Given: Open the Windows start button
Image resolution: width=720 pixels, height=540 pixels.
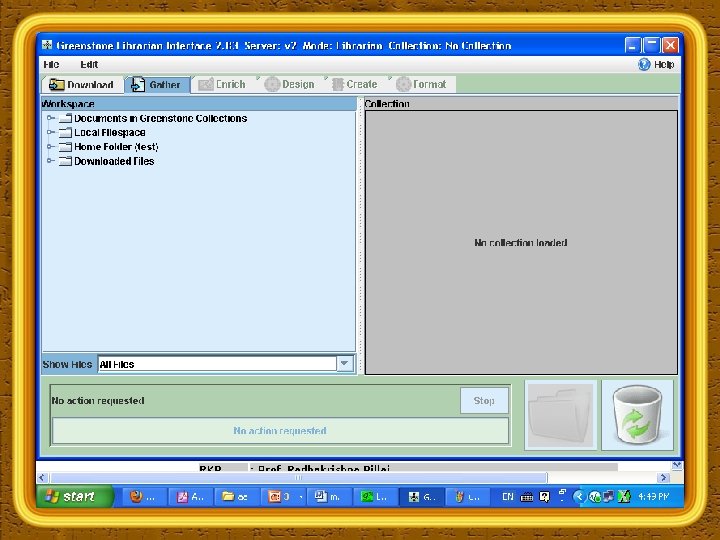Looking at the screenshot, I should [74, 496].
